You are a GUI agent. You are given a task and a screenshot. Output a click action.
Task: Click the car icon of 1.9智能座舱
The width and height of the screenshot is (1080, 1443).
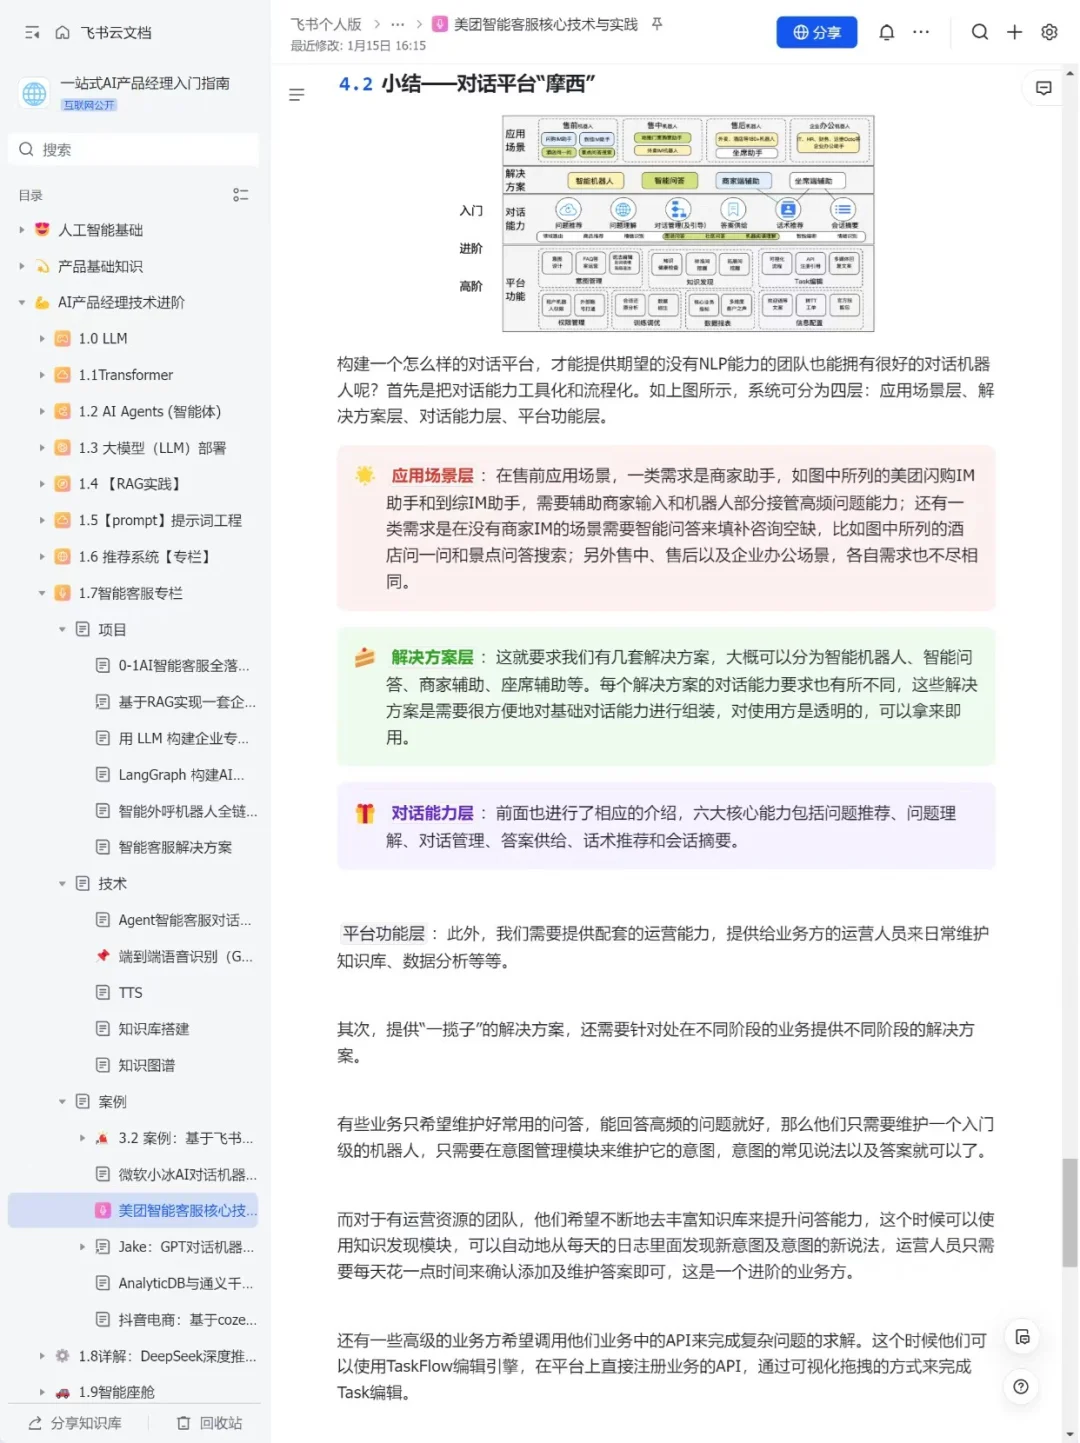pyautogui.click(x=62, y=1392)
